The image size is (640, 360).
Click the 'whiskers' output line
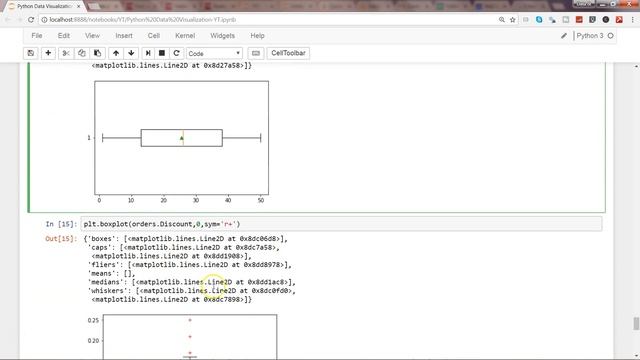[192, 291]
